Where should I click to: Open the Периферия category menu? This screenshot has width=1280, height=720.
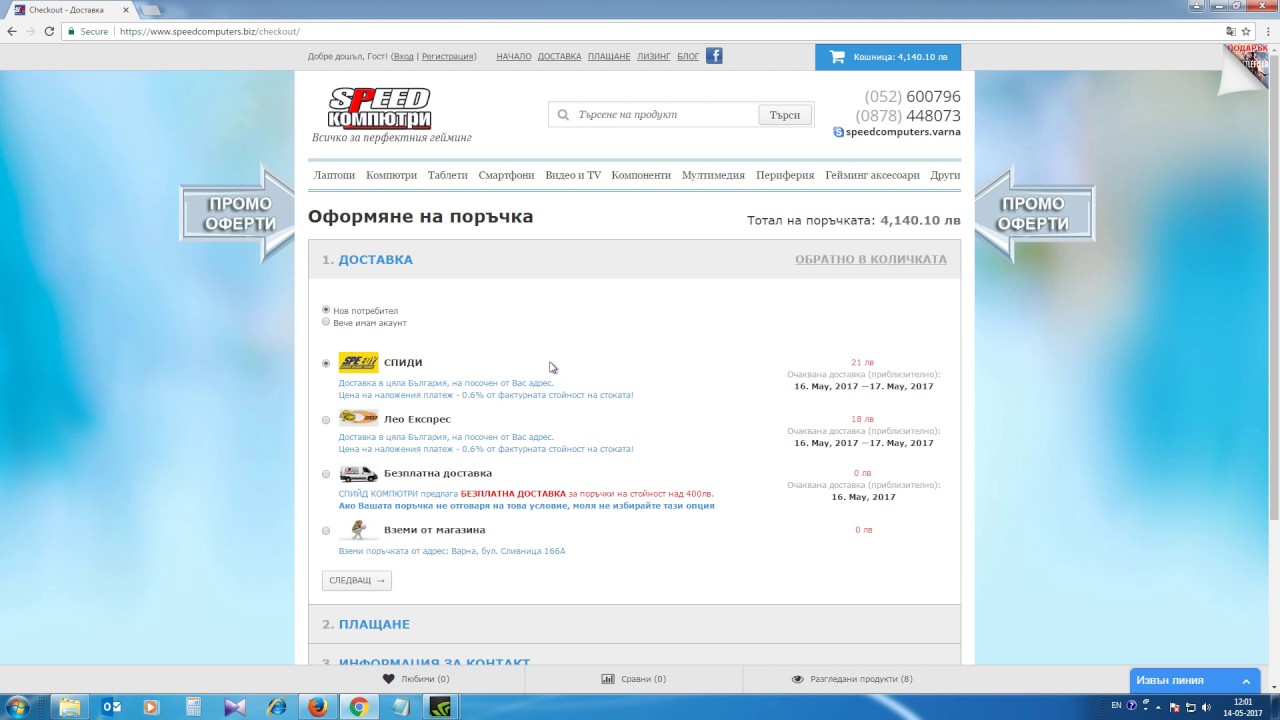pos(785,175)
